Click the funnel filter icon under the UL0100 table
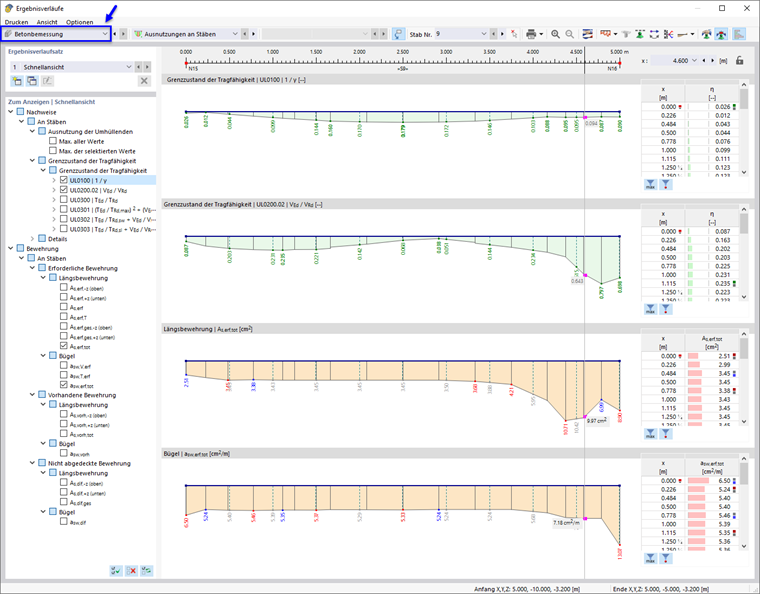 pos(666,185)
